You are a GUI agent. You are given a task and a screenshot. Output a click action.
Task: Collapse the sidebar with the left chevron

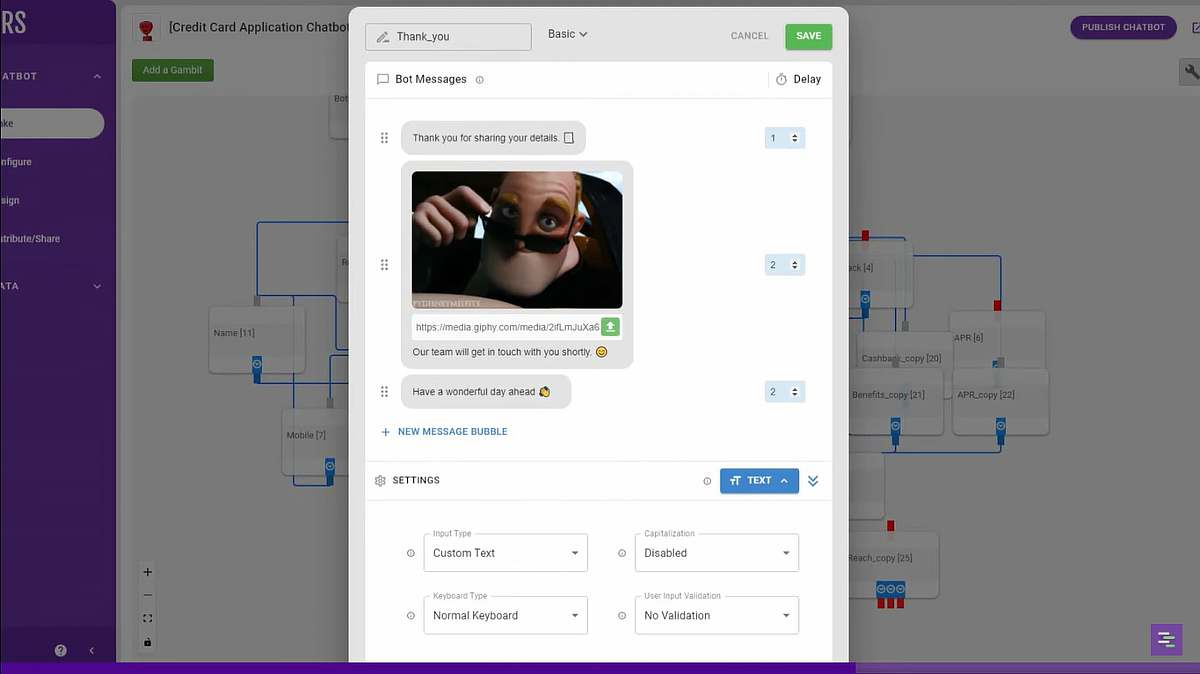[92, 650]
